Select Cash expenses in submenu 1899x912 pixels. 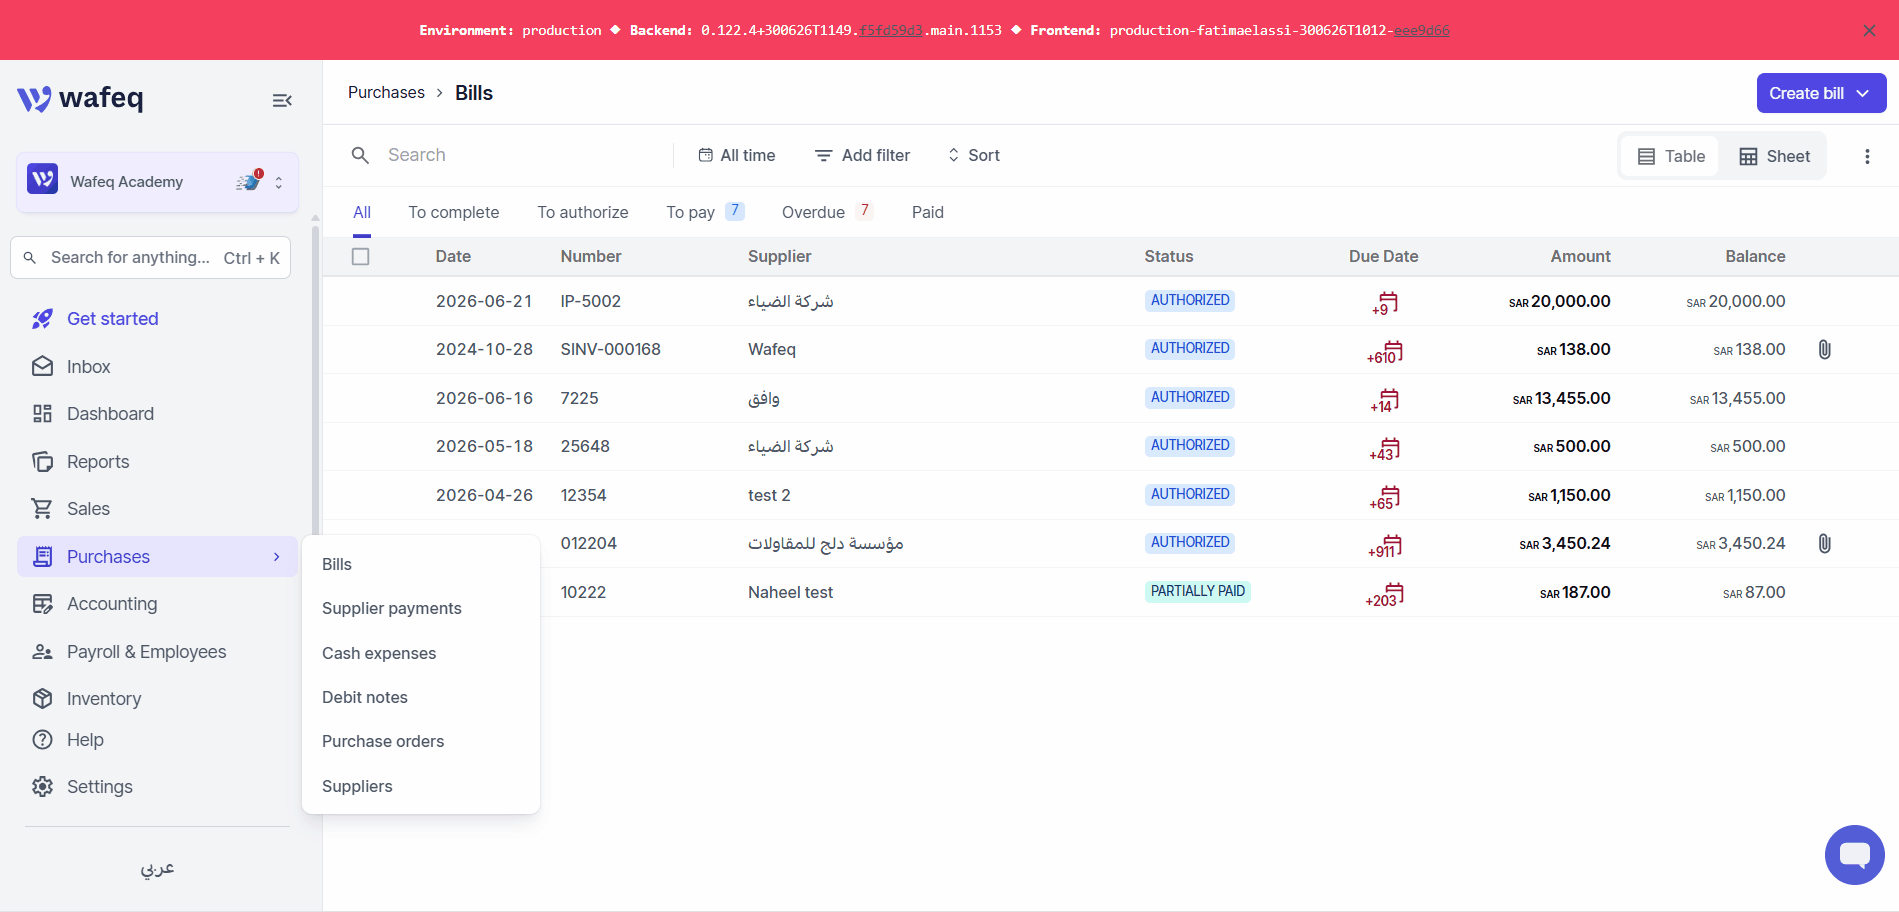coord(379,653)
